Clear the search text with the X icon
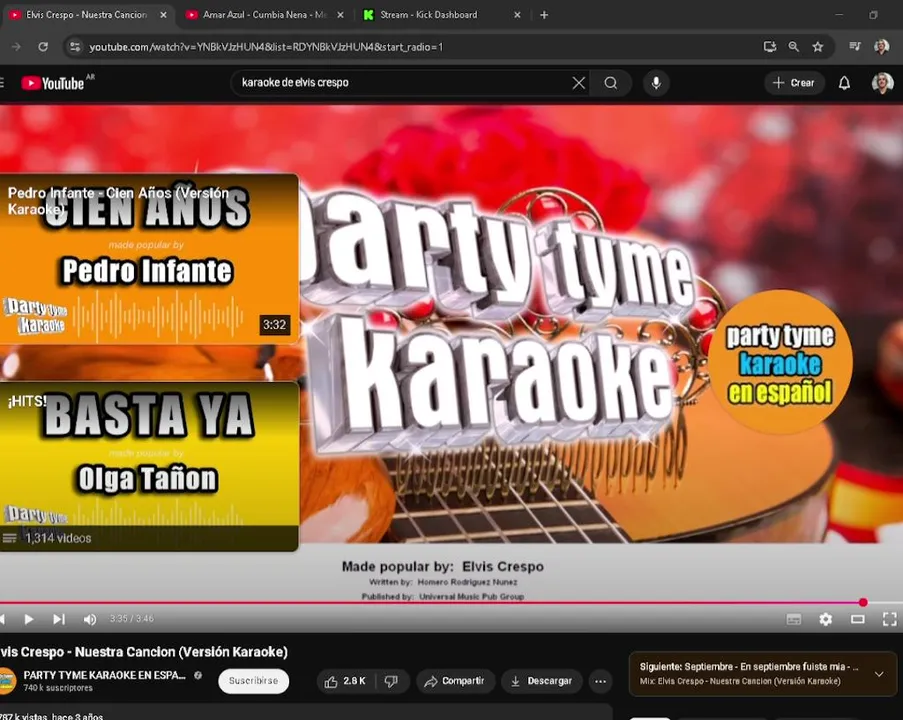This screenshot has height=720, width=903. (579, 83)
